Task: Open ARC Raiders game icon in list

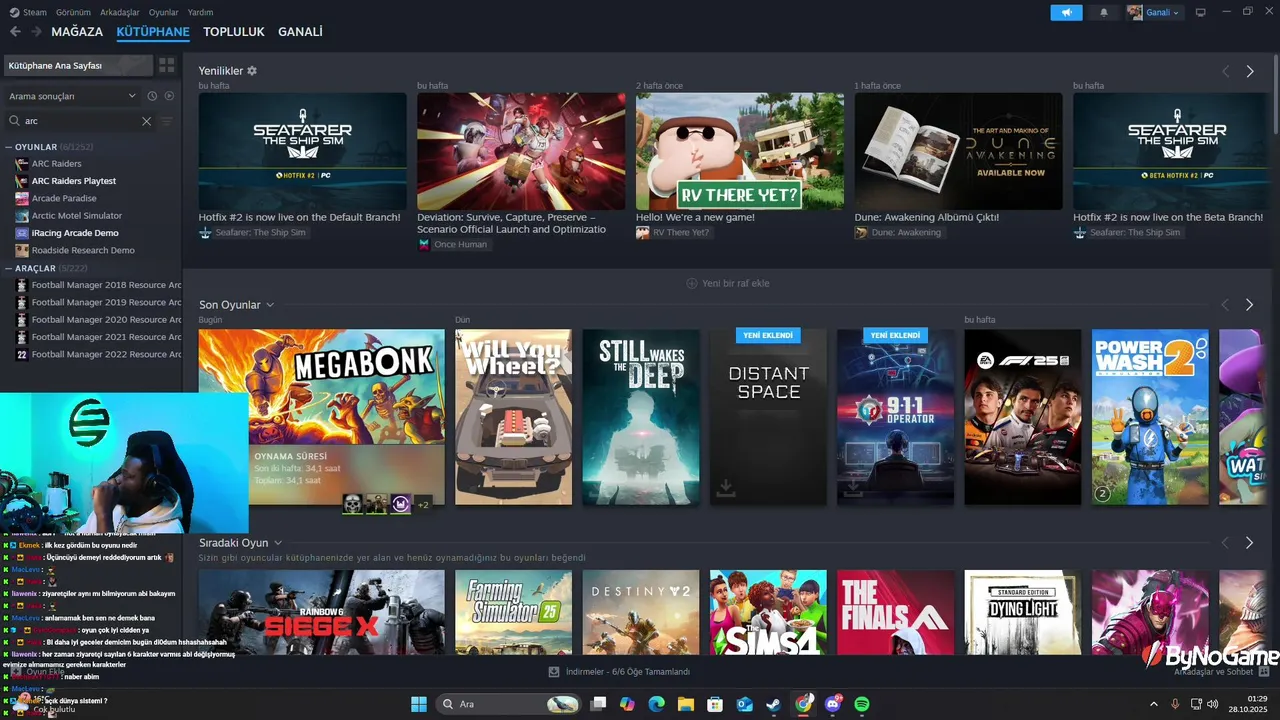Action: 23,164
